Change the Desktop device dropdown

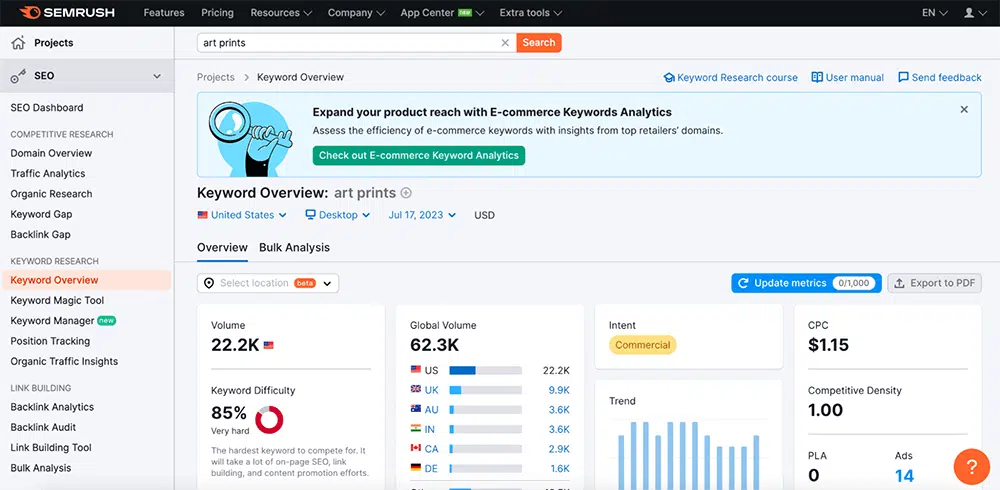coord(337,215)
